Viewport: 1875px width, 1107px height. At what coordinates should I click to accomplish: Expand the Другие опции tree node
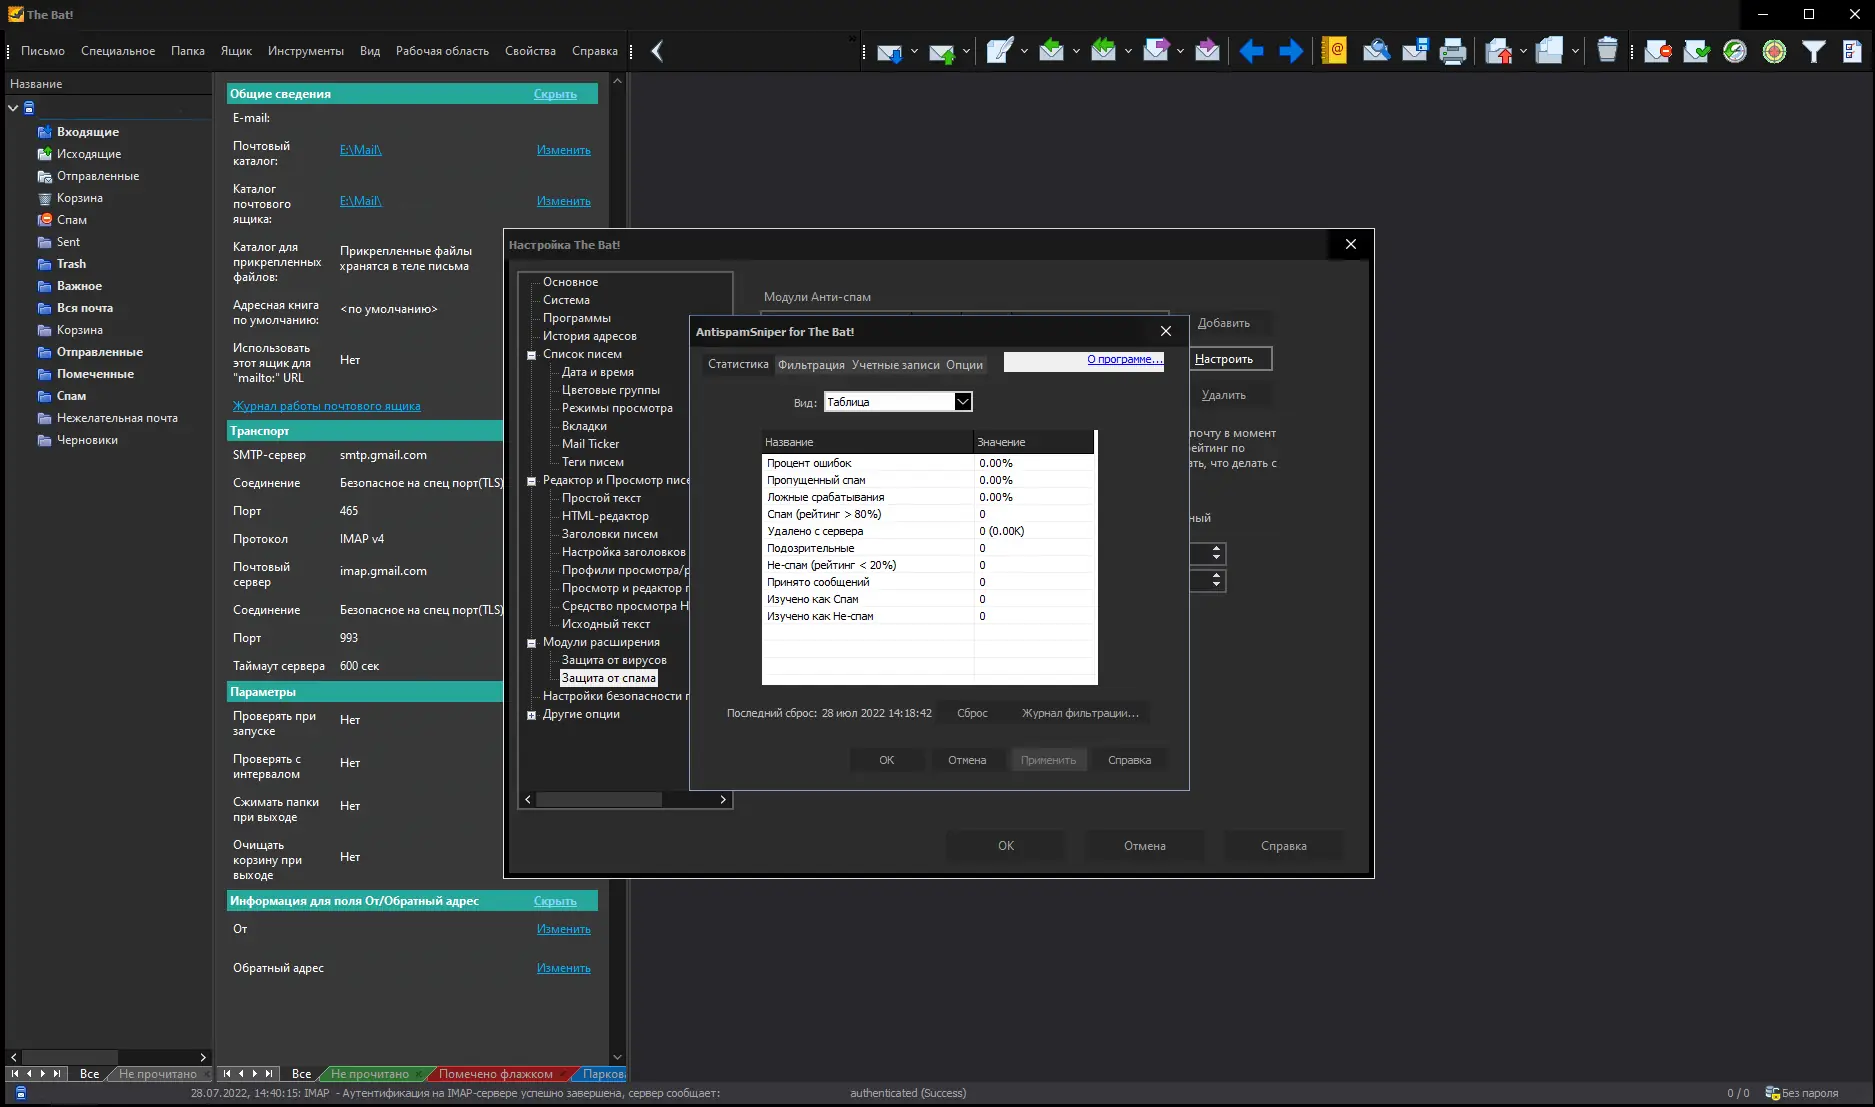coord(532,715)
